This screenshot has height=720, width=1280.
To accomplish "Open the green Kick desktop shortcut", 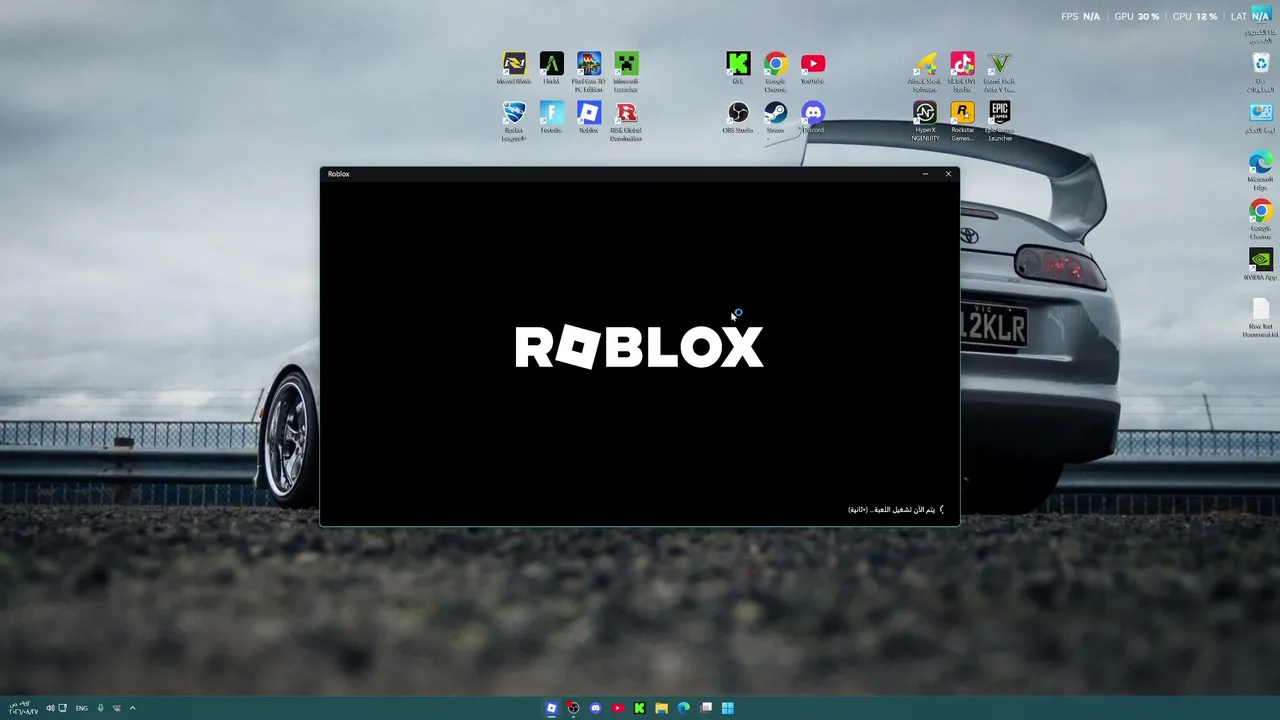I will pos(738,68).
